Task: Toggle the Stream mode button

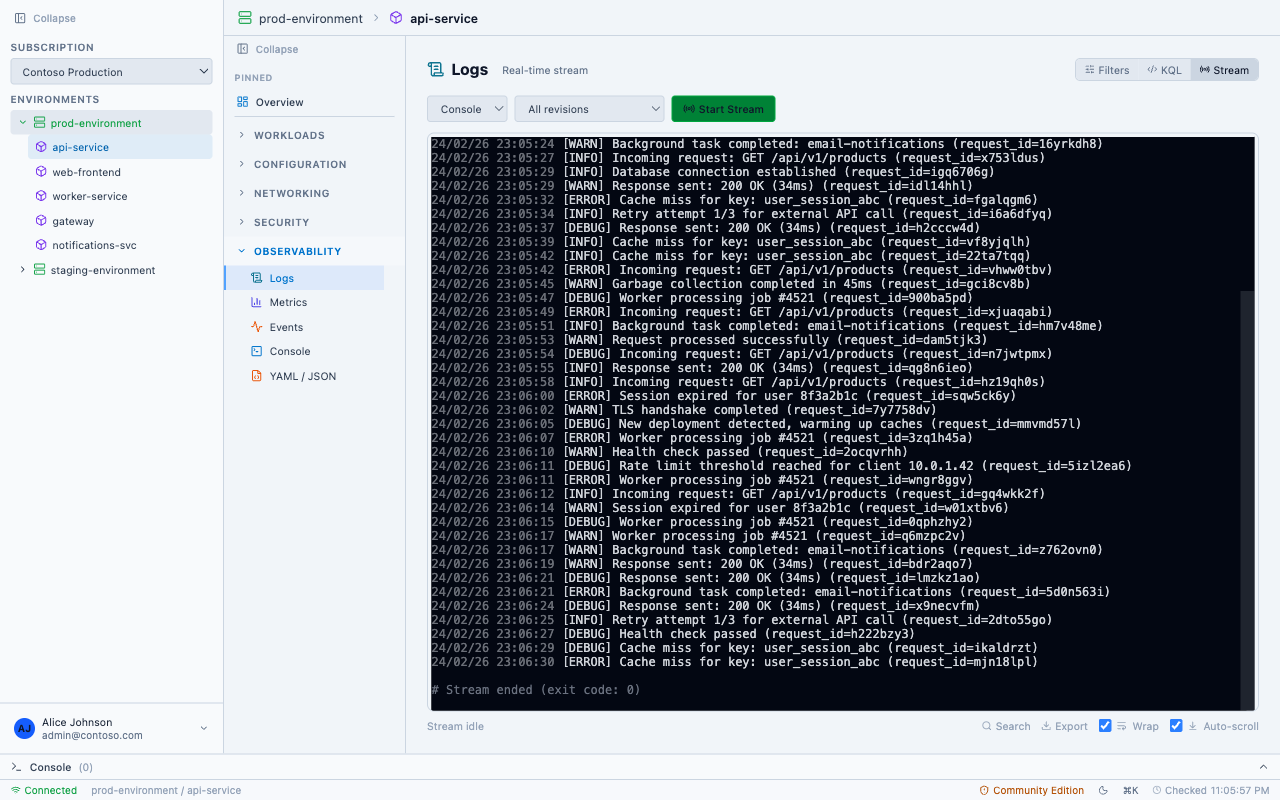Action: [x=1224, y=69]
